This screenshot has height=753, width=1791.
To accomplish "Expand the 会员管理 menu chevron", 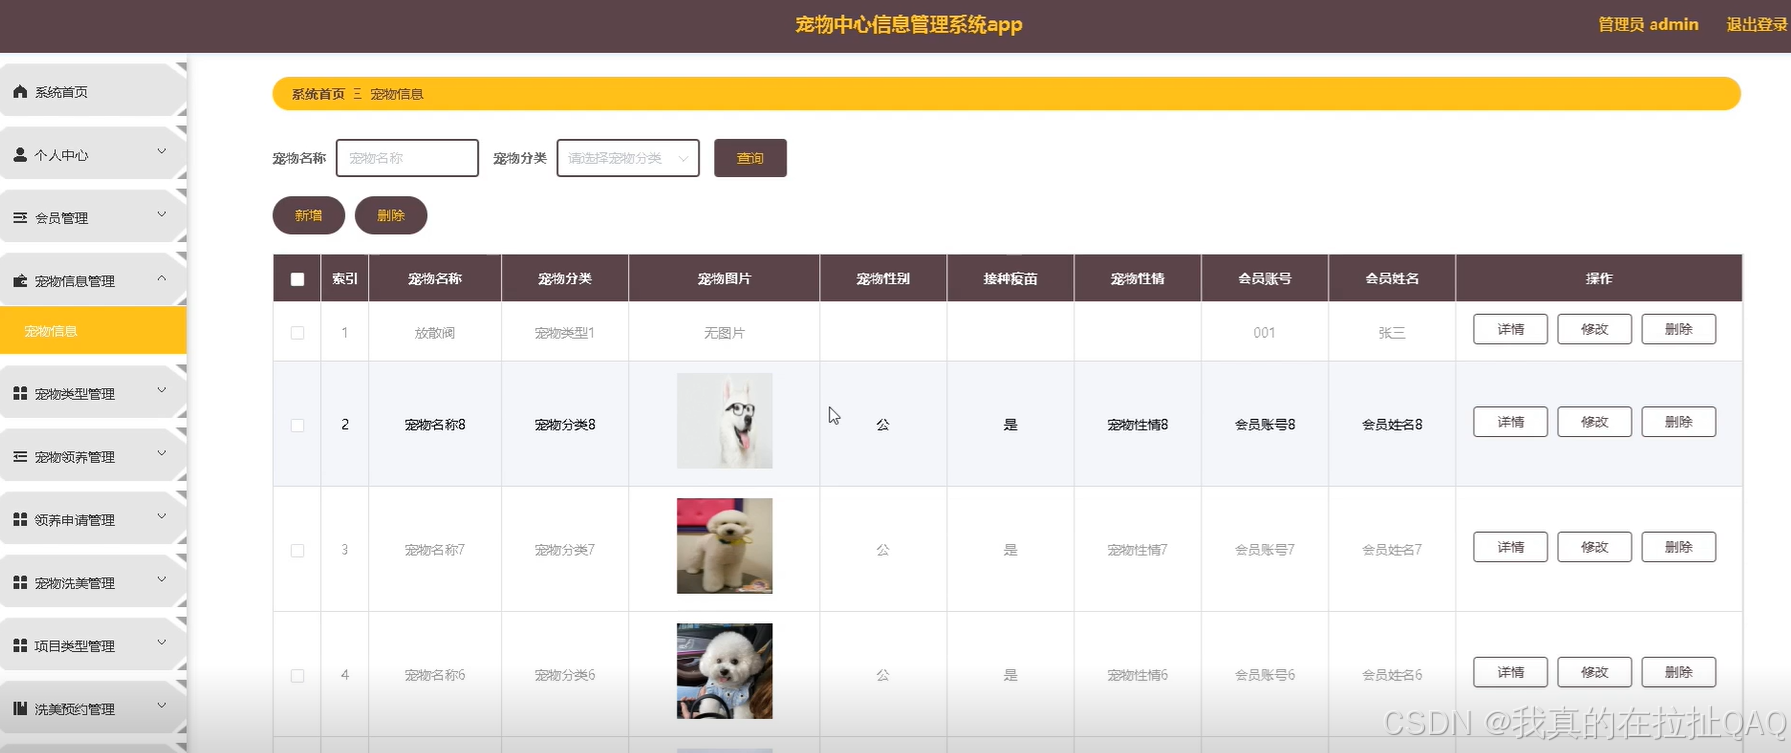I will 162,215.
